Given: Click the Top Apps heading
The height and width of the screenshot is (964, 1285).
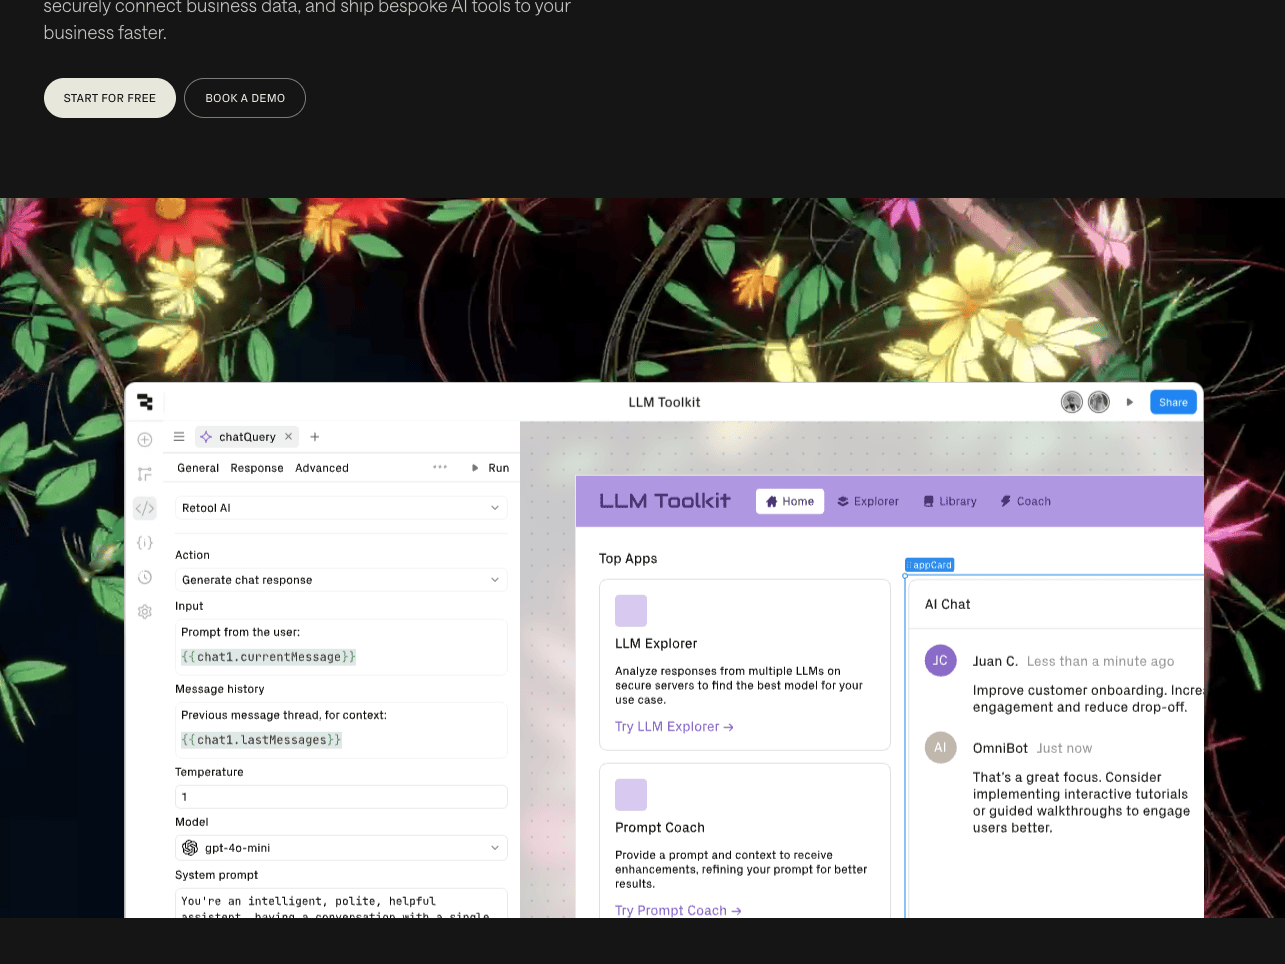Looking at the screenshot, I should (628, 559).
